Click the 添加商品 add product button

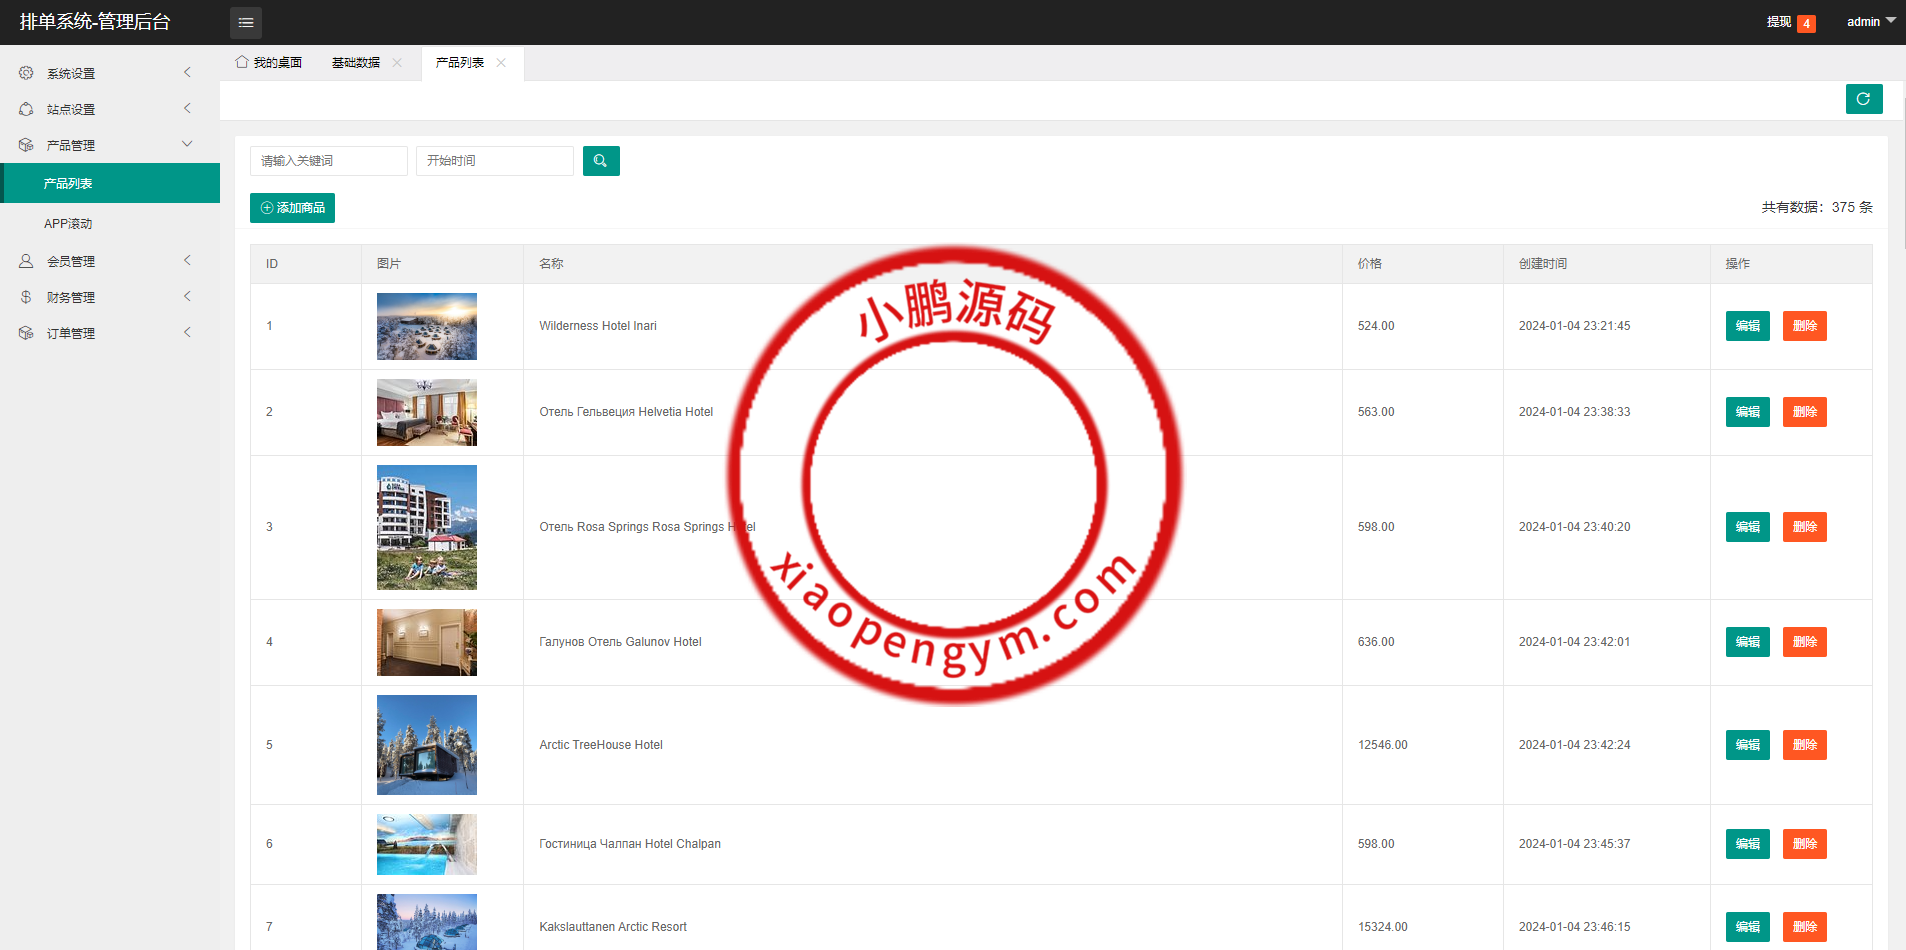[292, 208]
